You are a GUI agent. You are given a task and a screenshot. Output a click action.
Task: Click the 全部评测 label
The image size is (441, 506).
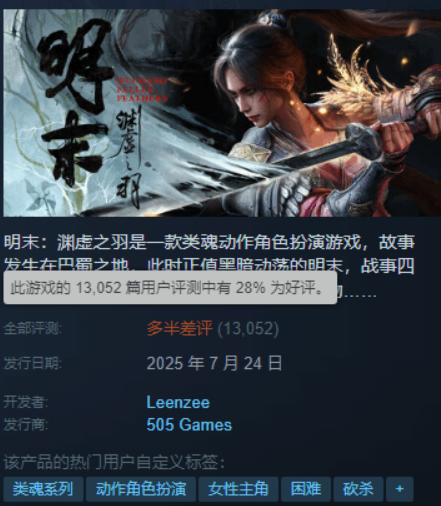coord(33,329)
